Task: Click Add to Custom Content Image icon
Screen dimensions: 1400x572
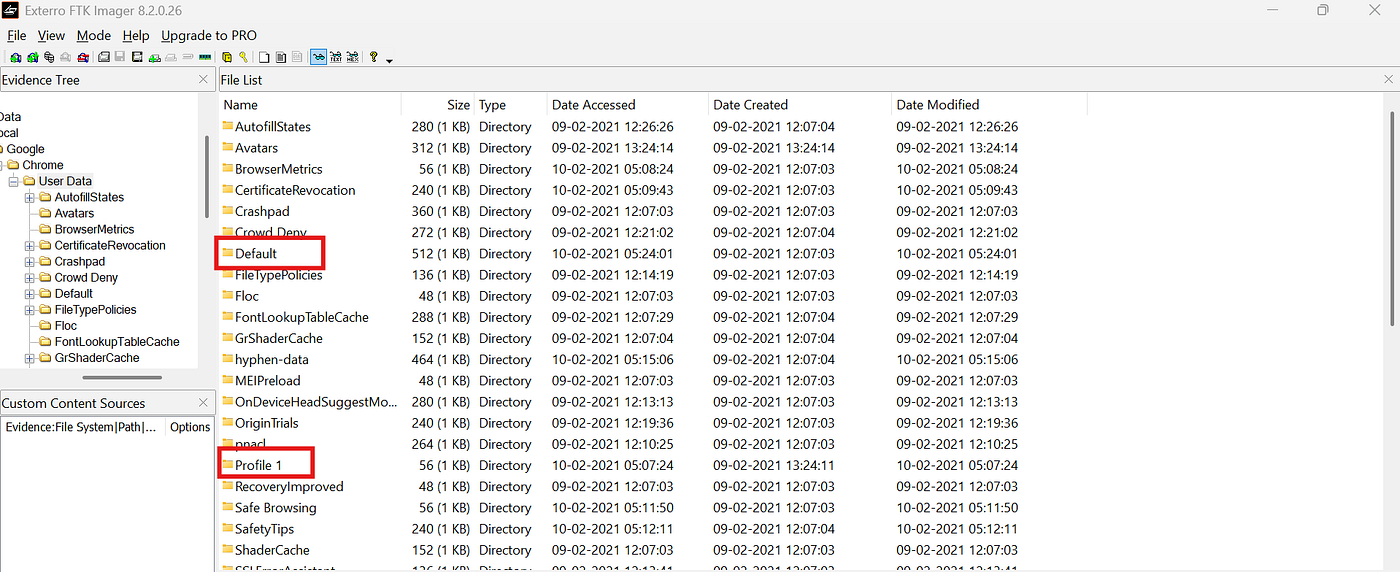Action: [x=154, y=57]
